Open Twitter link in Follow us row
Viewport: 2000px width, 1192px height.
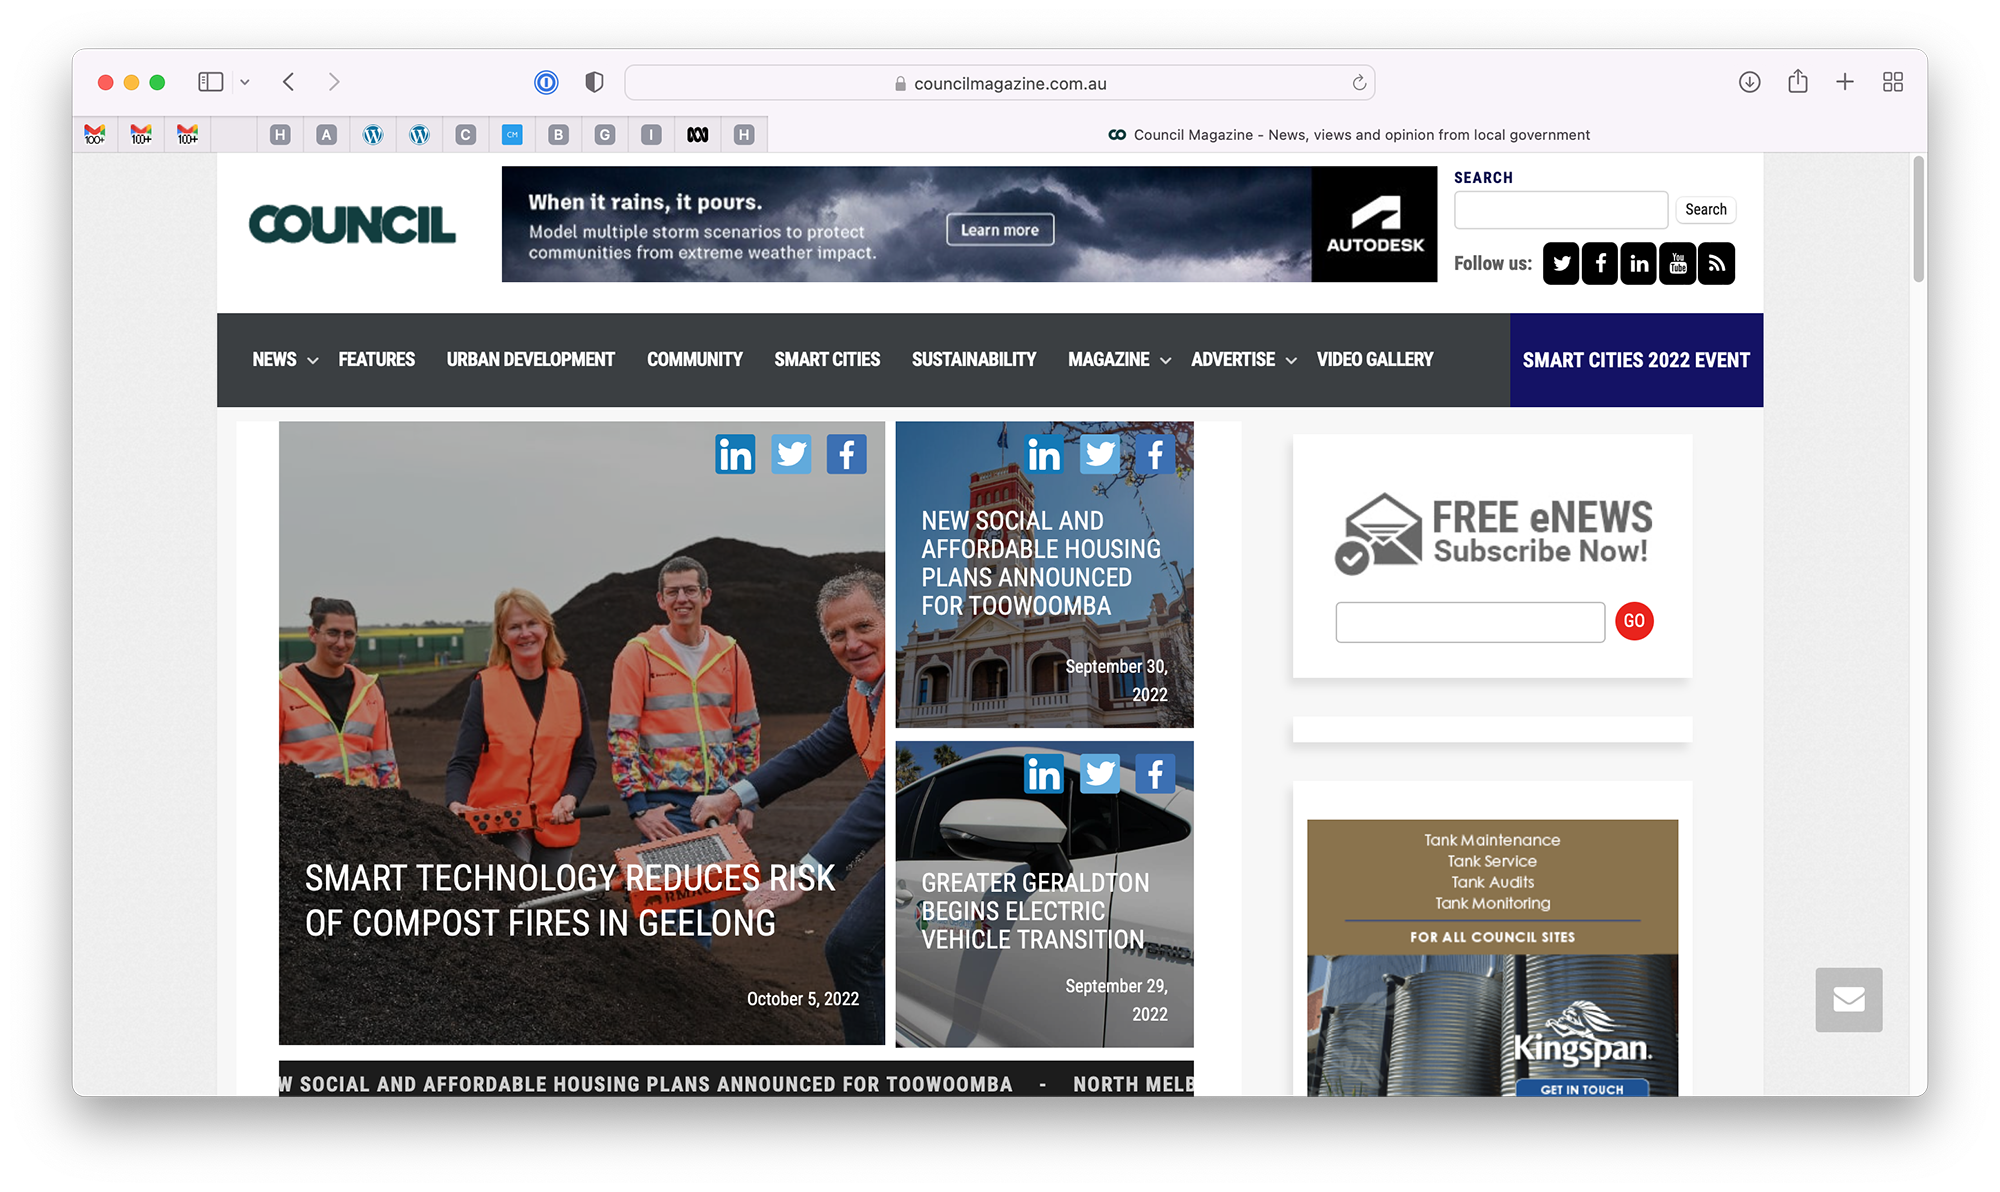point(1560,264)
